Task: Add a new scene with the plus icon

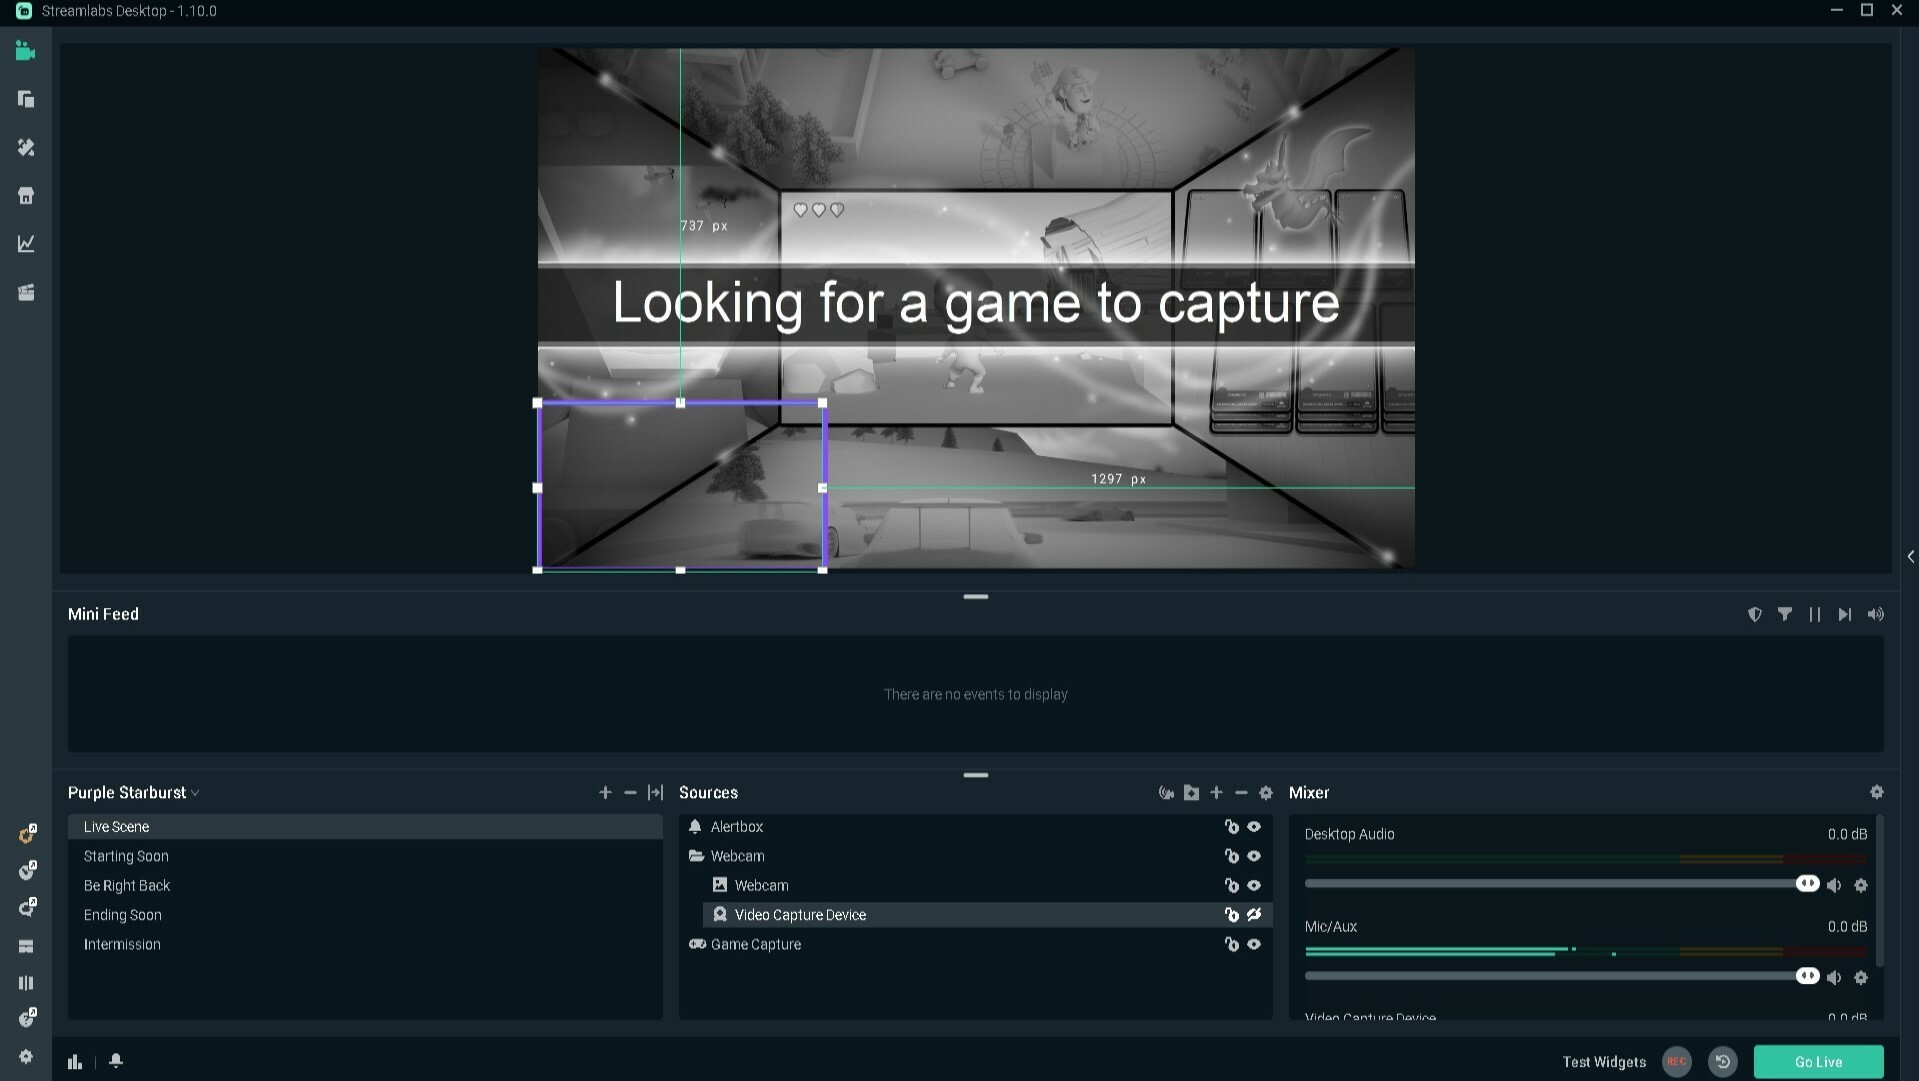Action: click(605, 792)
